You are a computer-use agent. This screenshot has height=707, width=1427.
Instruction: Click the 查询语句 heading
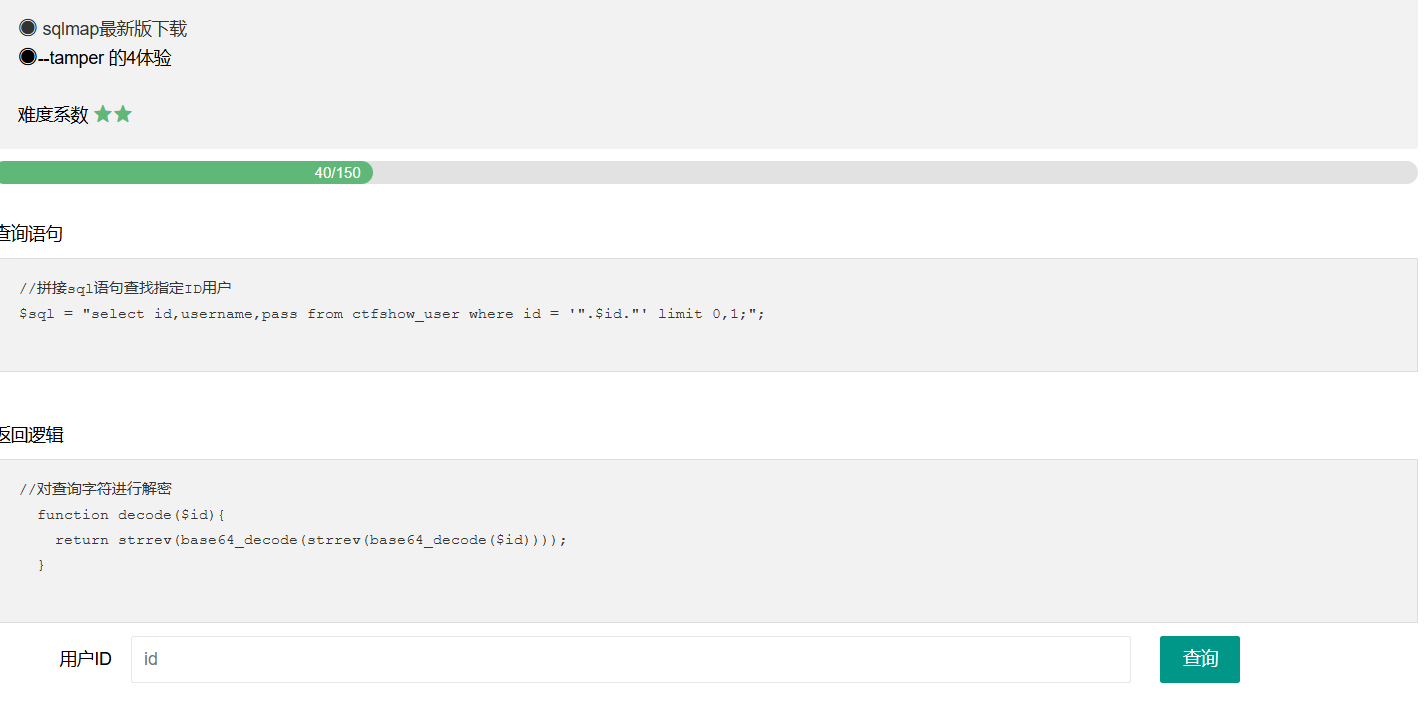click(32, 234)
